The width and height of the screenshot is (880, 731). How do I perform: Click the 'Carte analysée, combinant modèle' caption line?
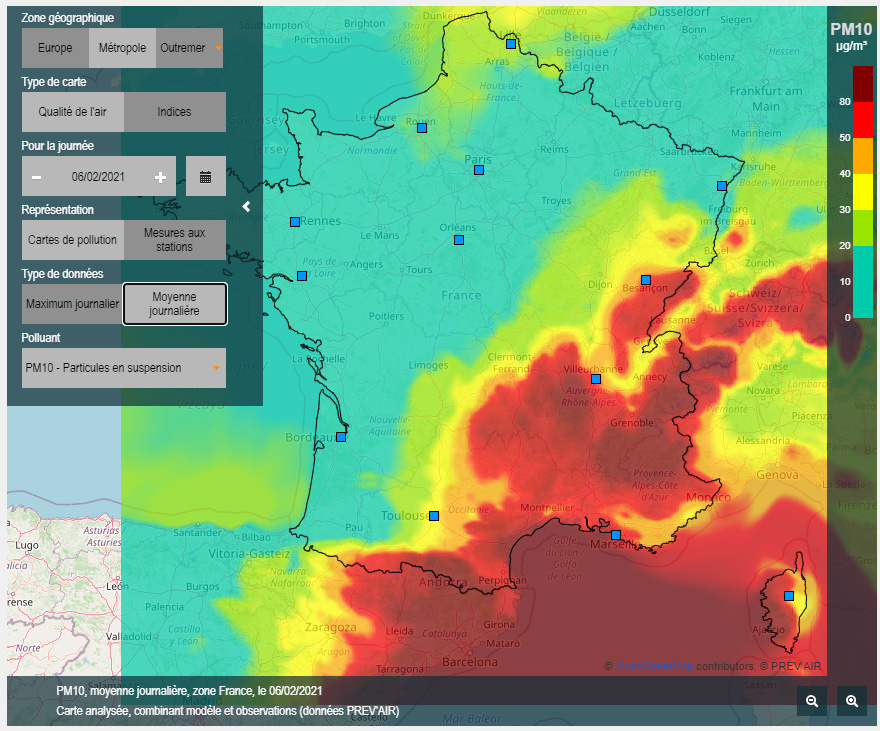227,711
